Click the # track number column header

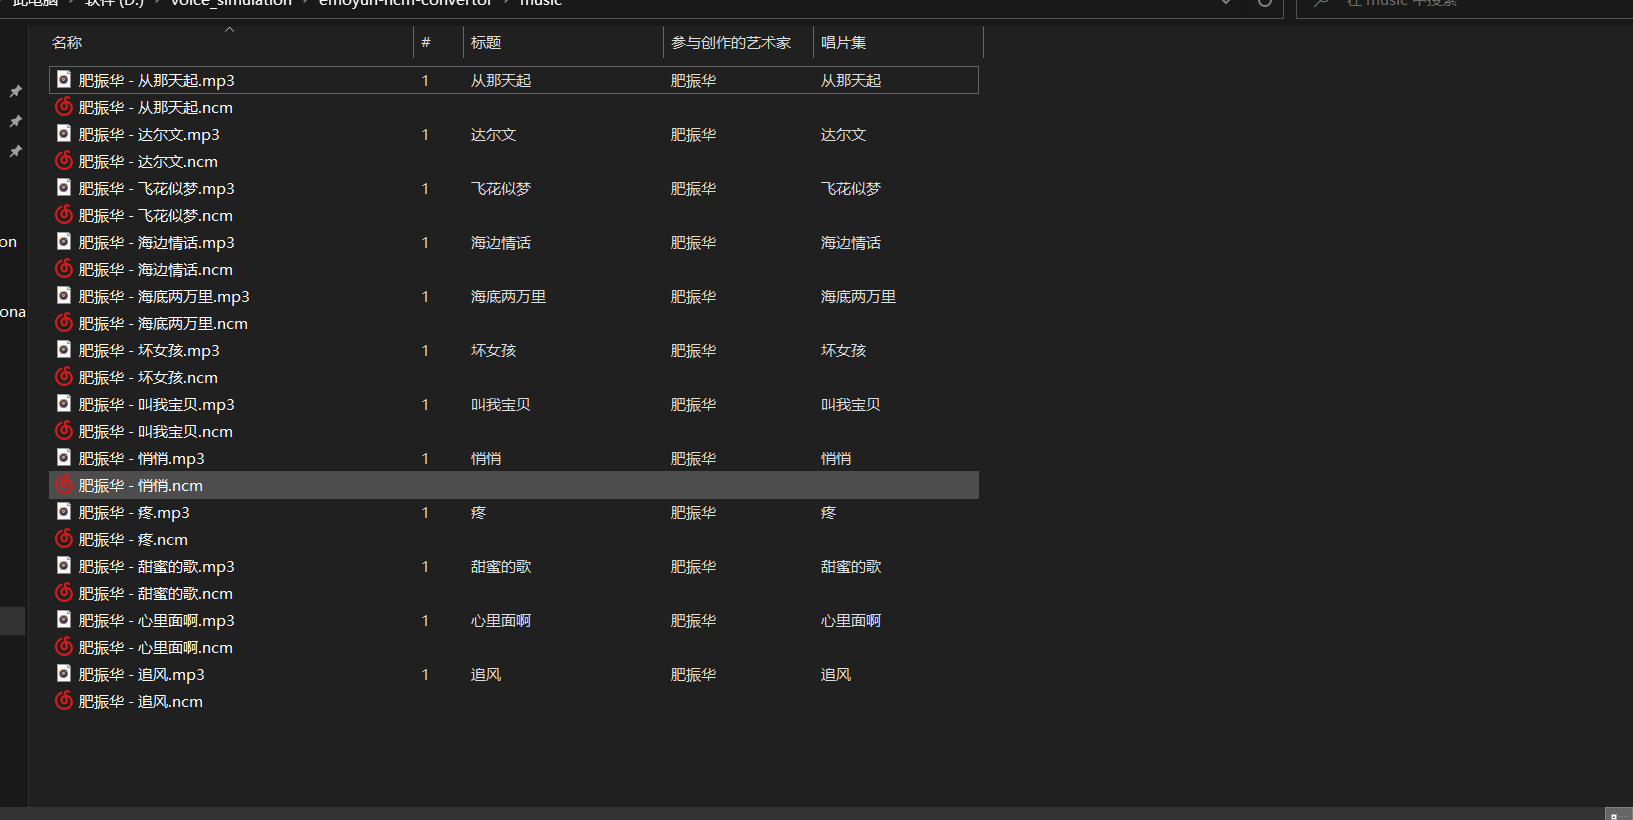(x=426, y=43)
